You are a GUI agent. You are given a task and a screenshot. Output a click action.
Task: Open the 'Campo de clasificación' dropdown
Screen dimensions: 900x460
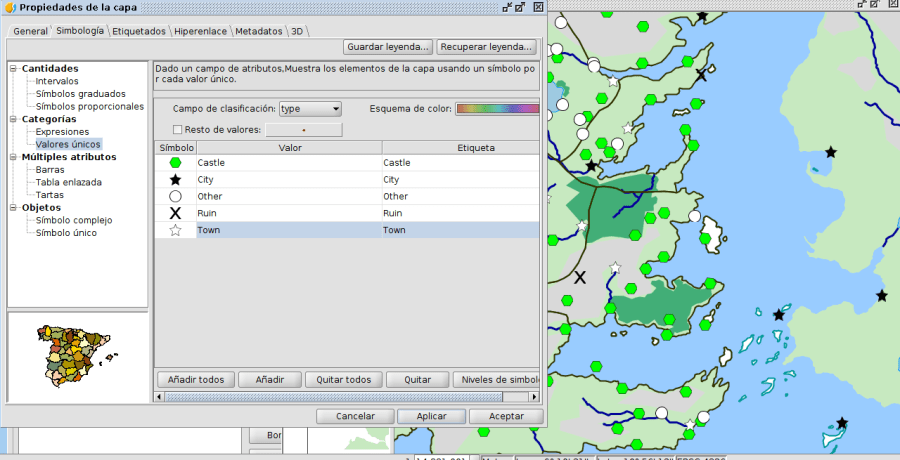(x=310, y=108)
